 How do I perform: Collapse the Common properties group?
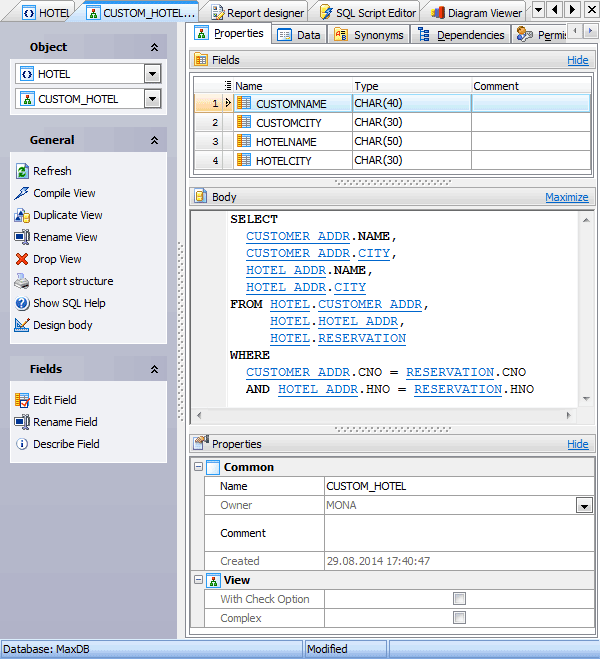[197, 467]
